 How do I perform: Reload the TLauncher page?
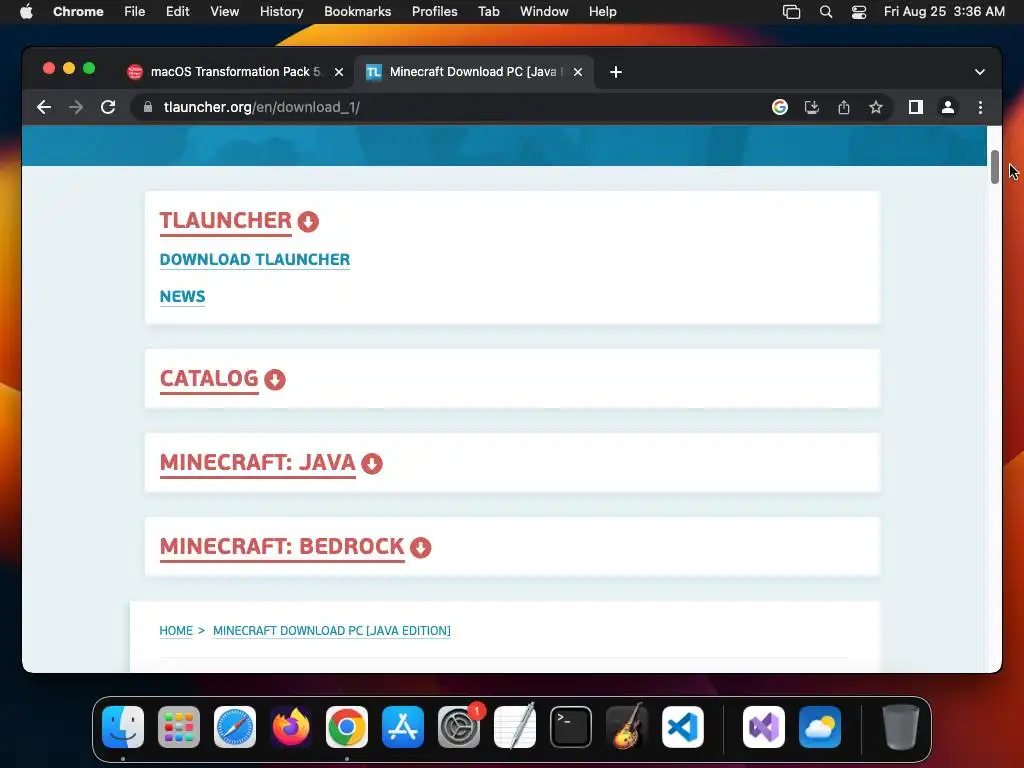(108, 107)
